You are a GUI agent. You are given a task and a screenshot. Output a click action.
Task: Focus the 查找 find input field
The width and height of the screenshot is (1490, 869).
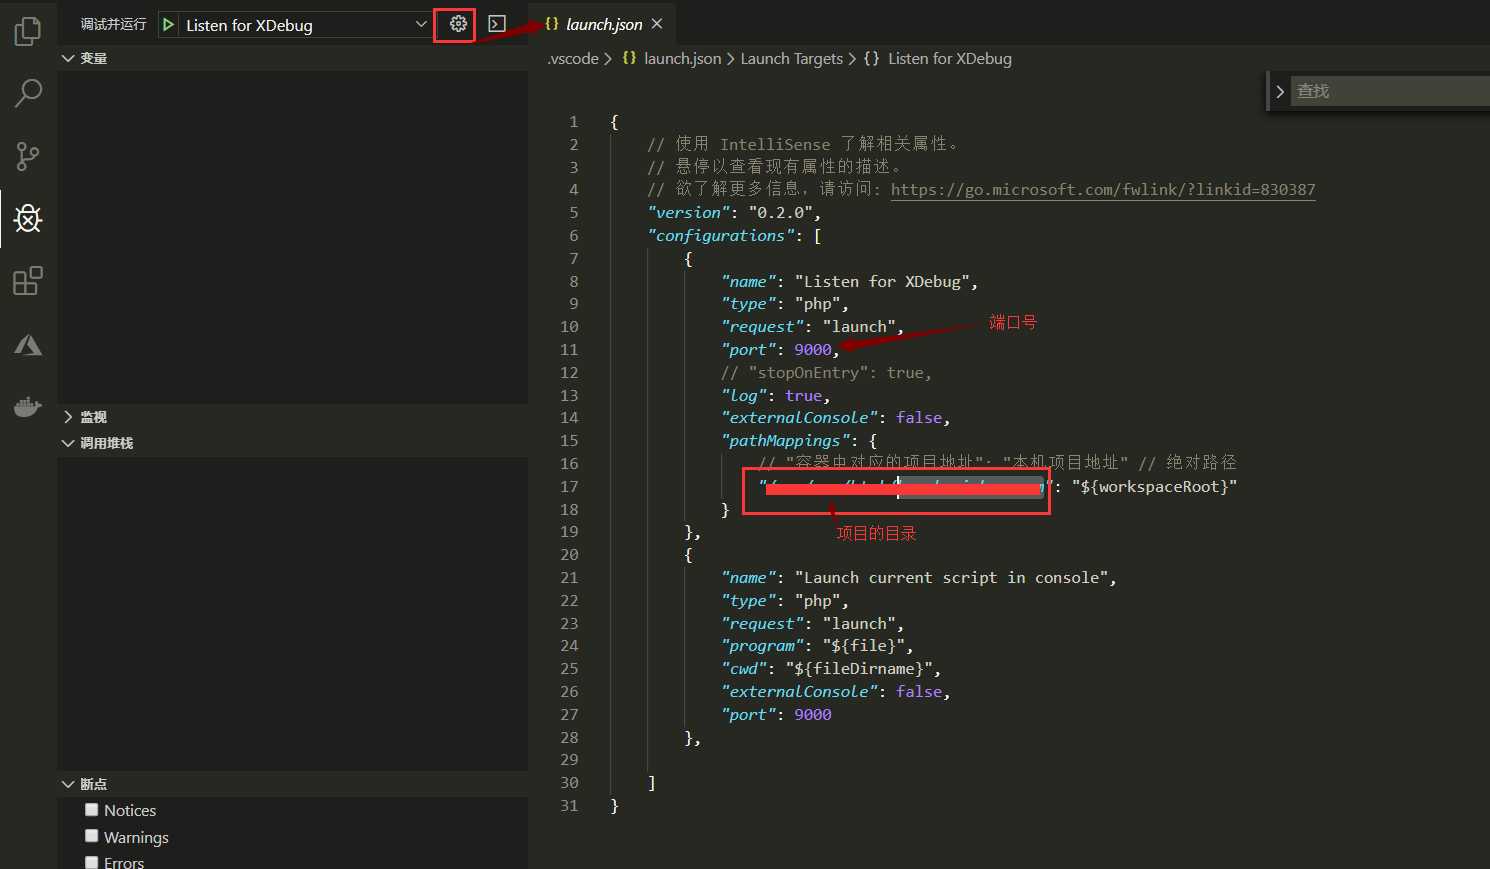1390,91
